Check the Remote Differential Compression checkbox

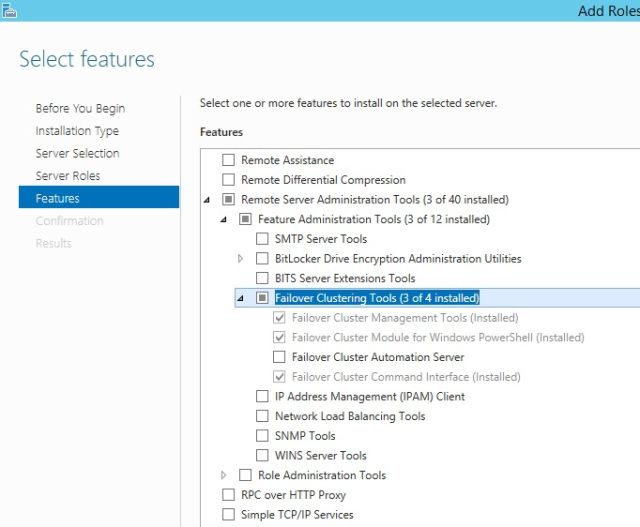pyautogui.click(x=228, y=180)
